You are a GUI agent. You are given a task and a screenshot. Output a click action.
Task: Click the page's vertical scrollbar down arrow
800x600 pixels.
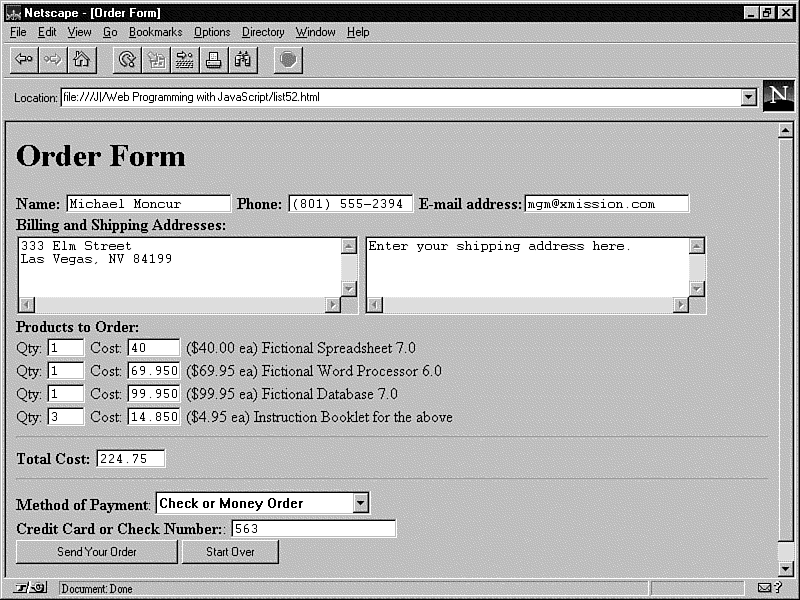pos(785,568)
